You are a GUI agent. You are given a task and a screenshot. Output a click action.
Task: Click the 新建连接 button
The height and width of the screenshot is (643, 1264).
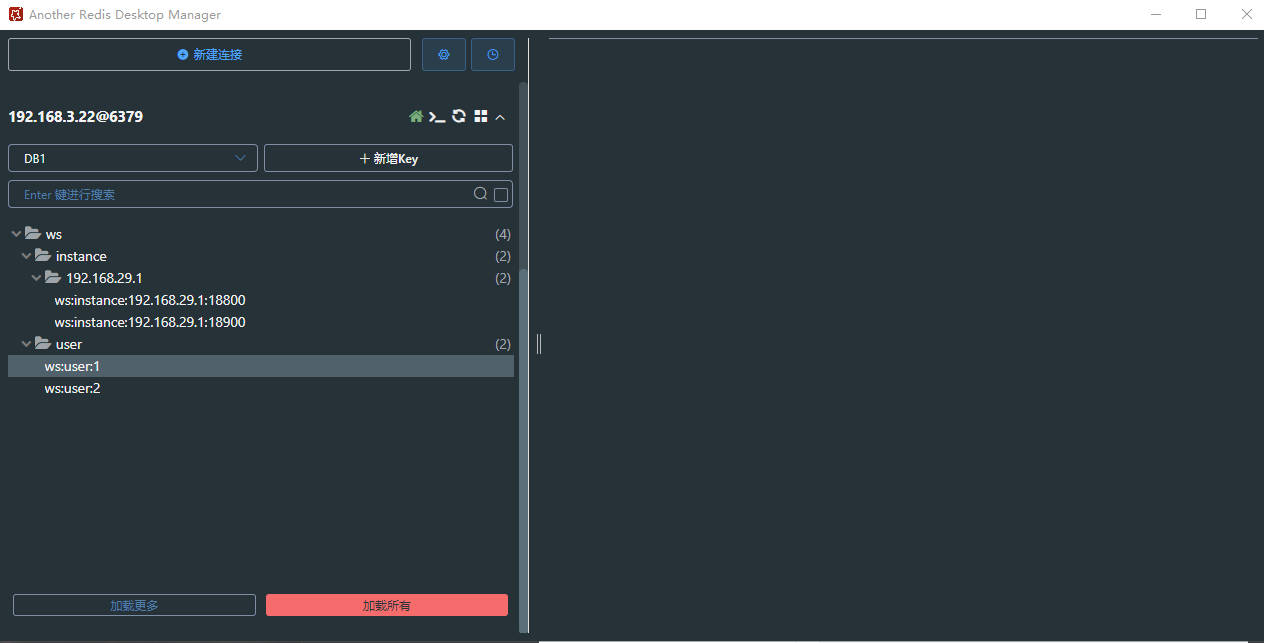209,54
